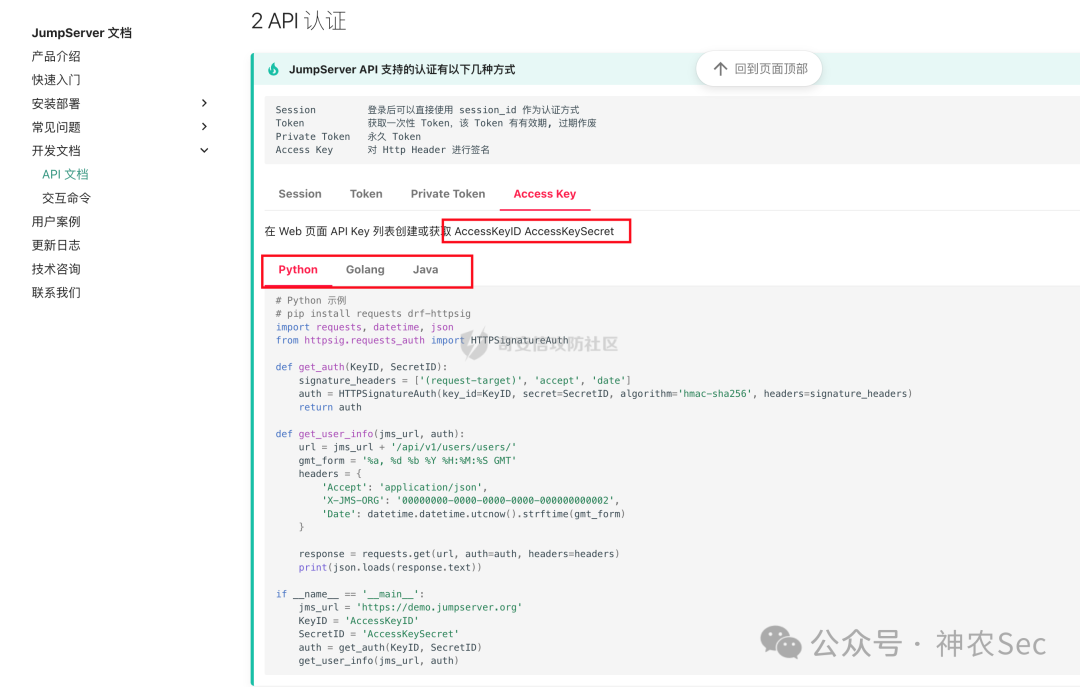Click the SecretID = 'AccessKeySecret' line

(x=378, y=634)
